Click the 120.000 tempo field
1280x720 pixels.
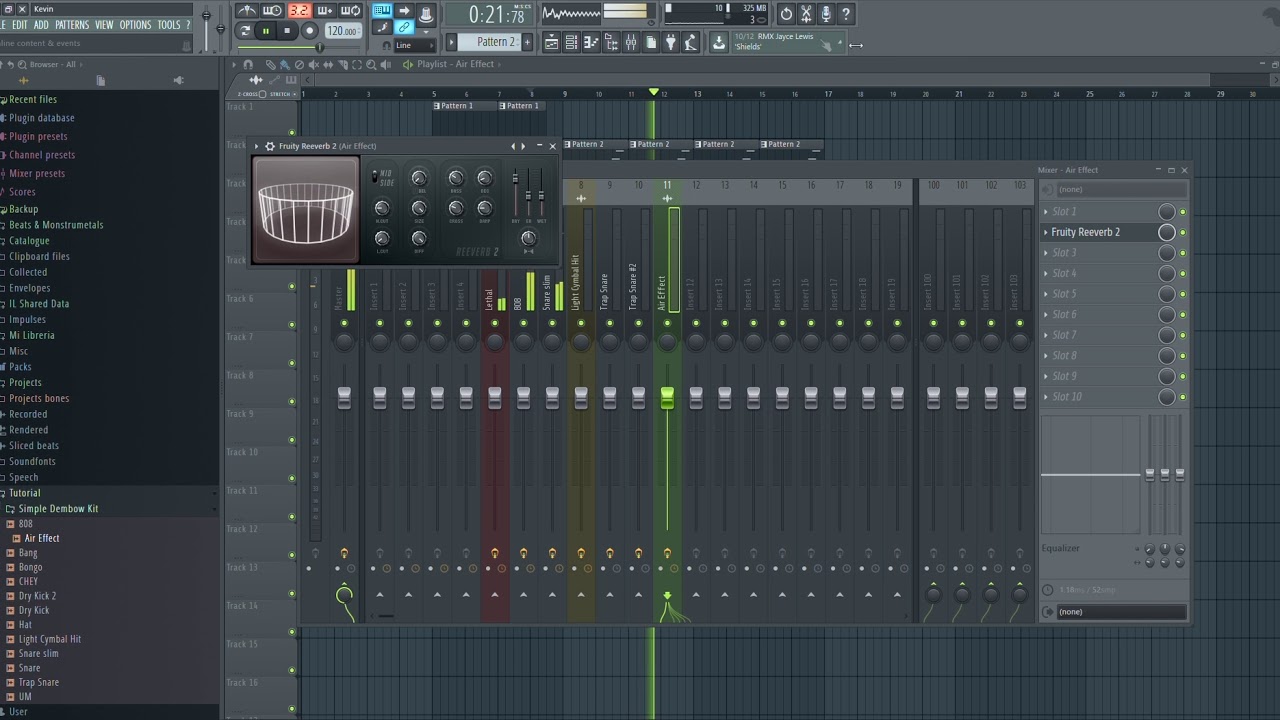[x=342, y=31]
